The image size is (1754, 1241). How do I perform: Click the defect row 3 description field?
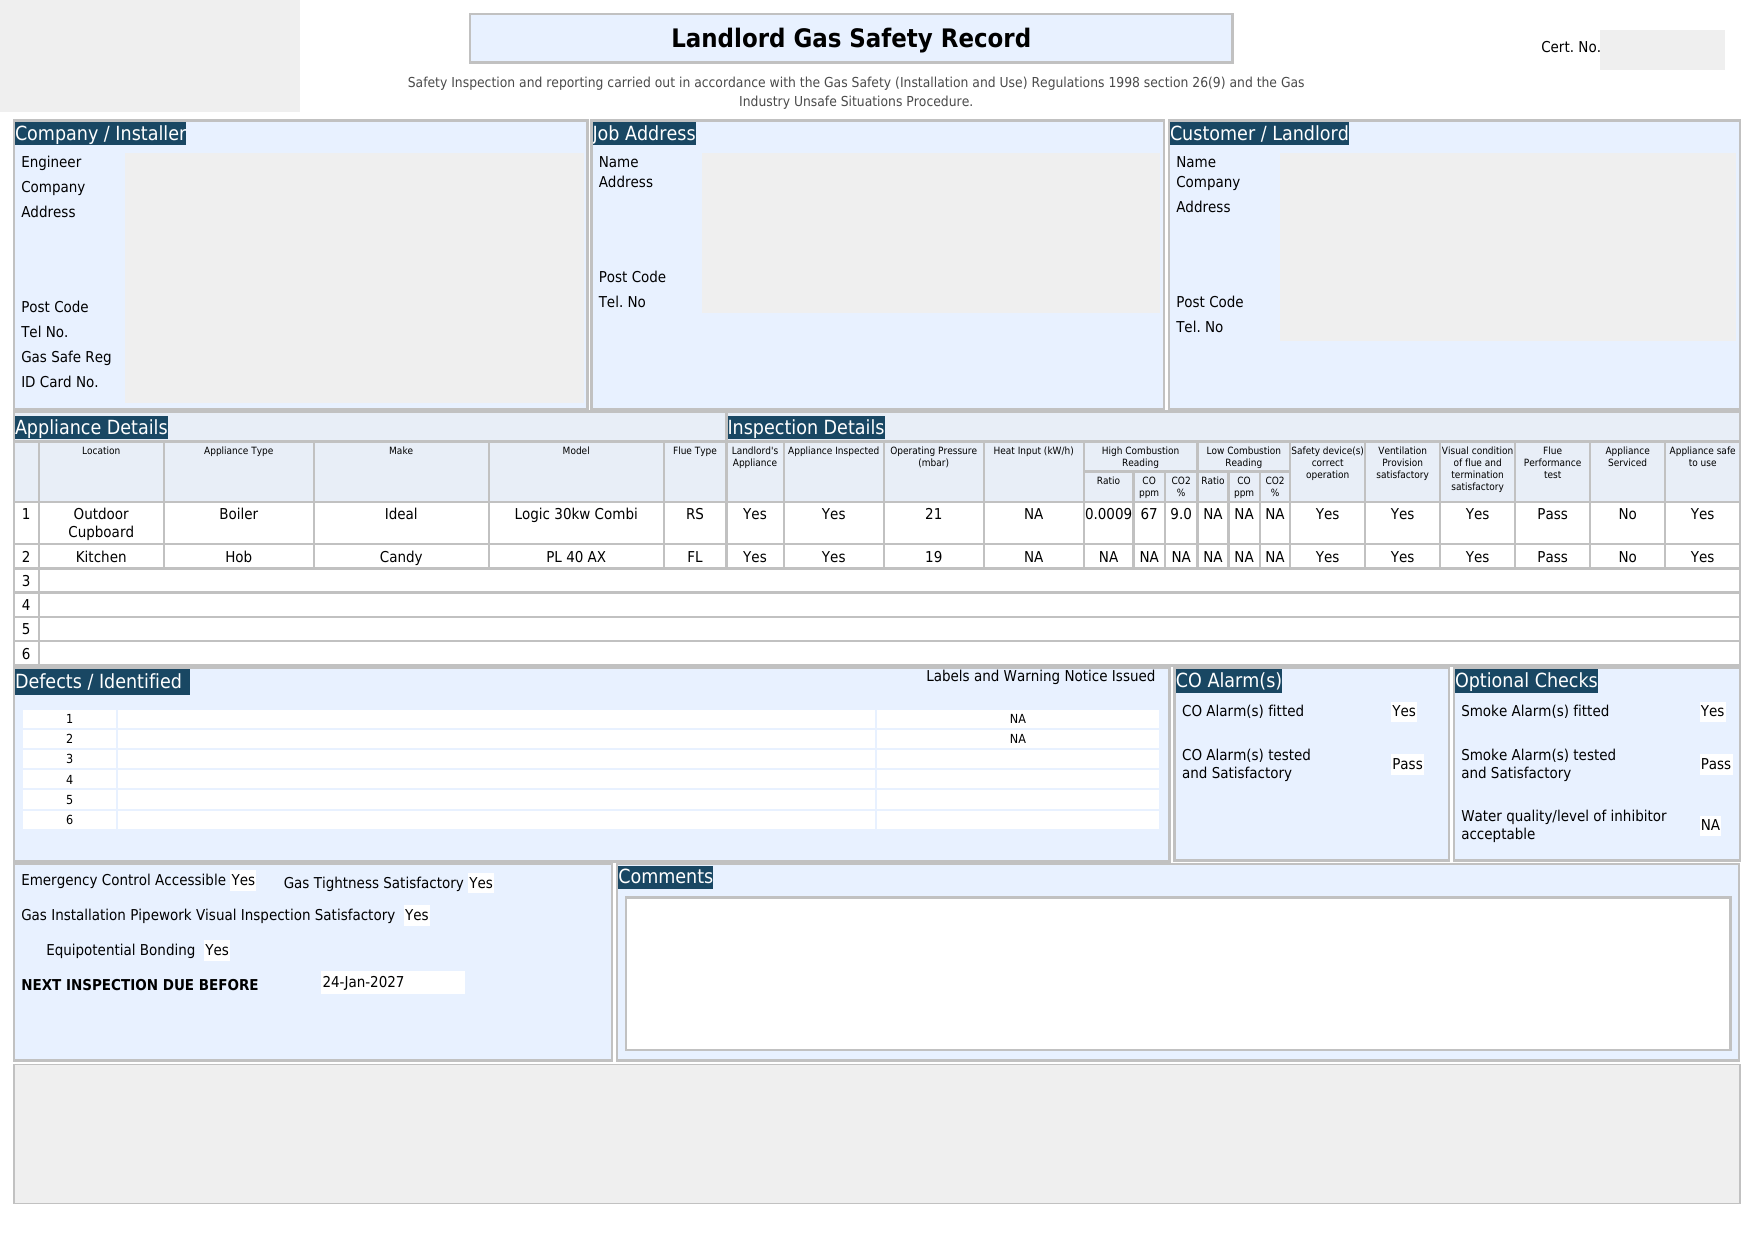point(496,759)
